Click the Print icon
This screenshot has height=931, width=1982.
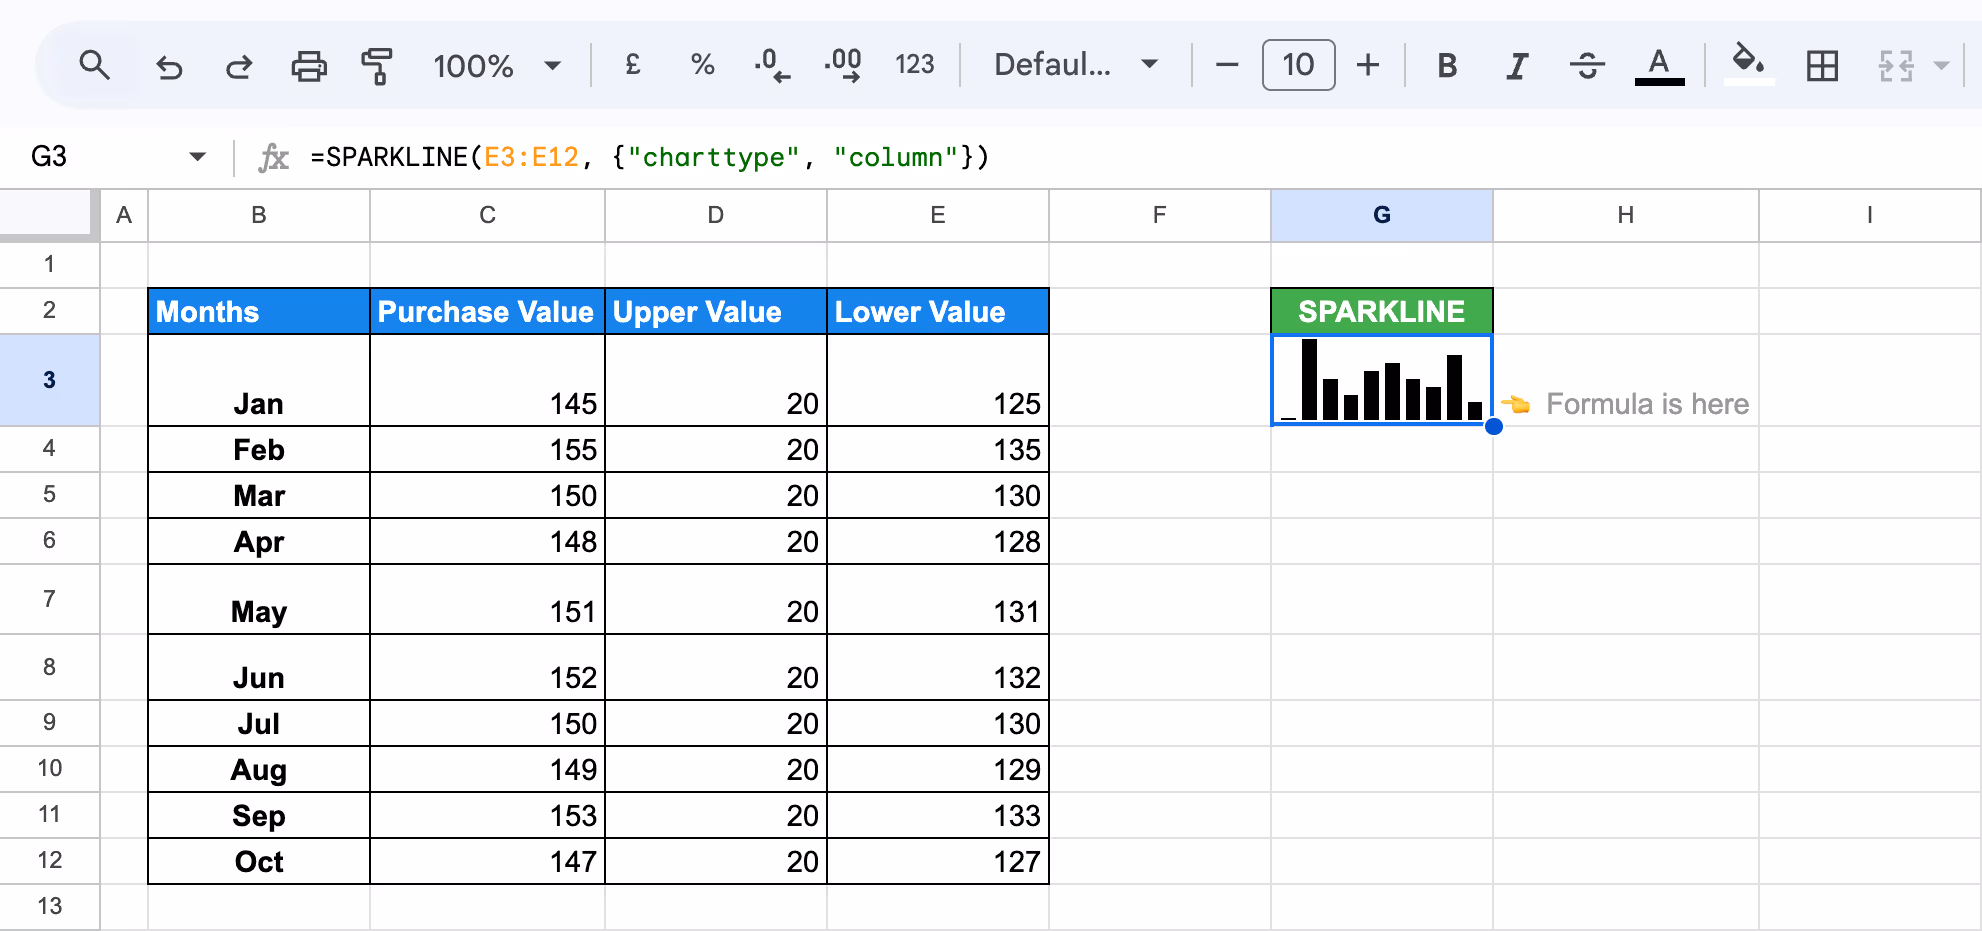309,66
